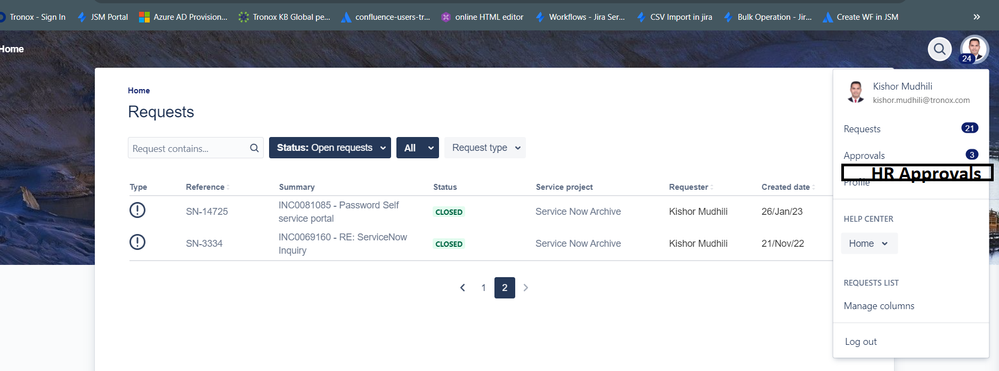Click the Kishor Mudhili avatar in menu
Screen dimensions: 999x371
tap(855, 92)
